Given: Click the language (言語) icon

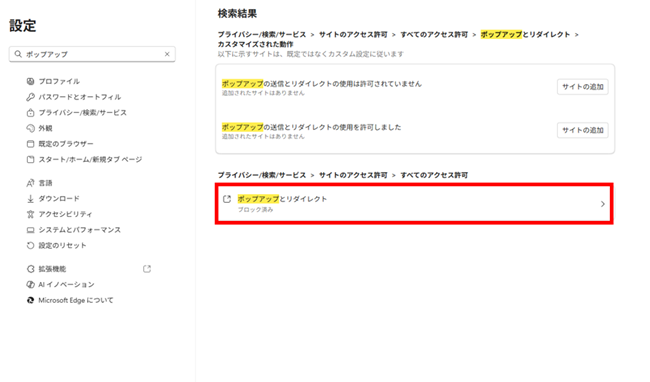Looking at the screenshot, I should 30,183.
